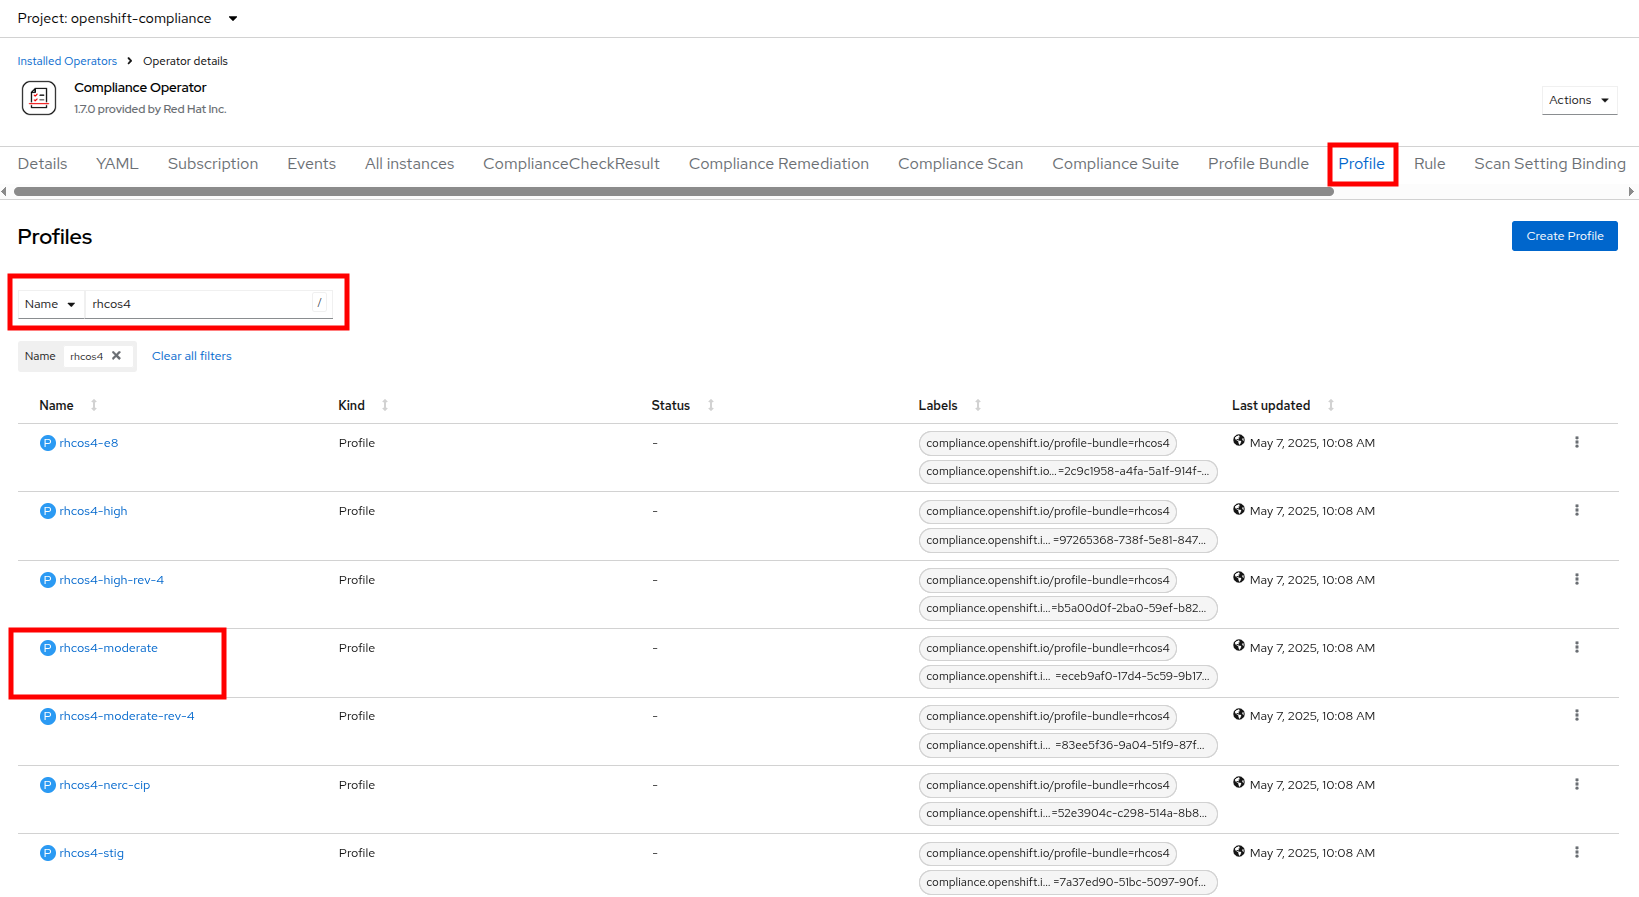
Task: Focus the name filter text field
Action: click(x=200, y=304)
